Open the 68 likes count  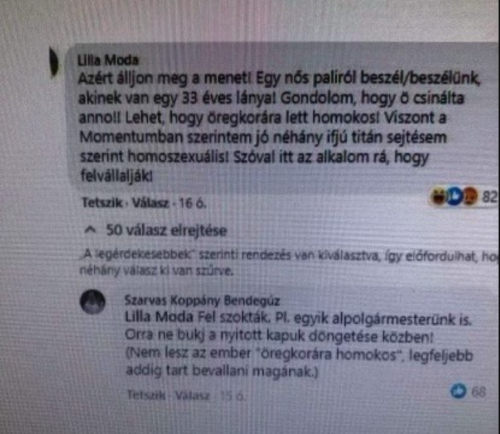coord(478,392)
